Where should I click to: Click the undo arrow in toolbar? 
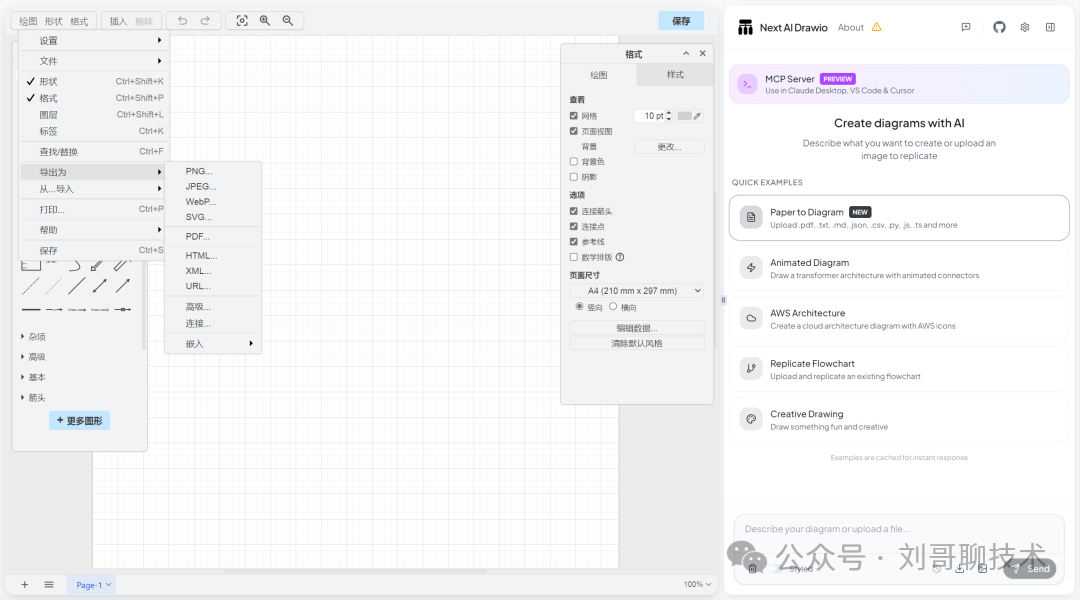182,20
